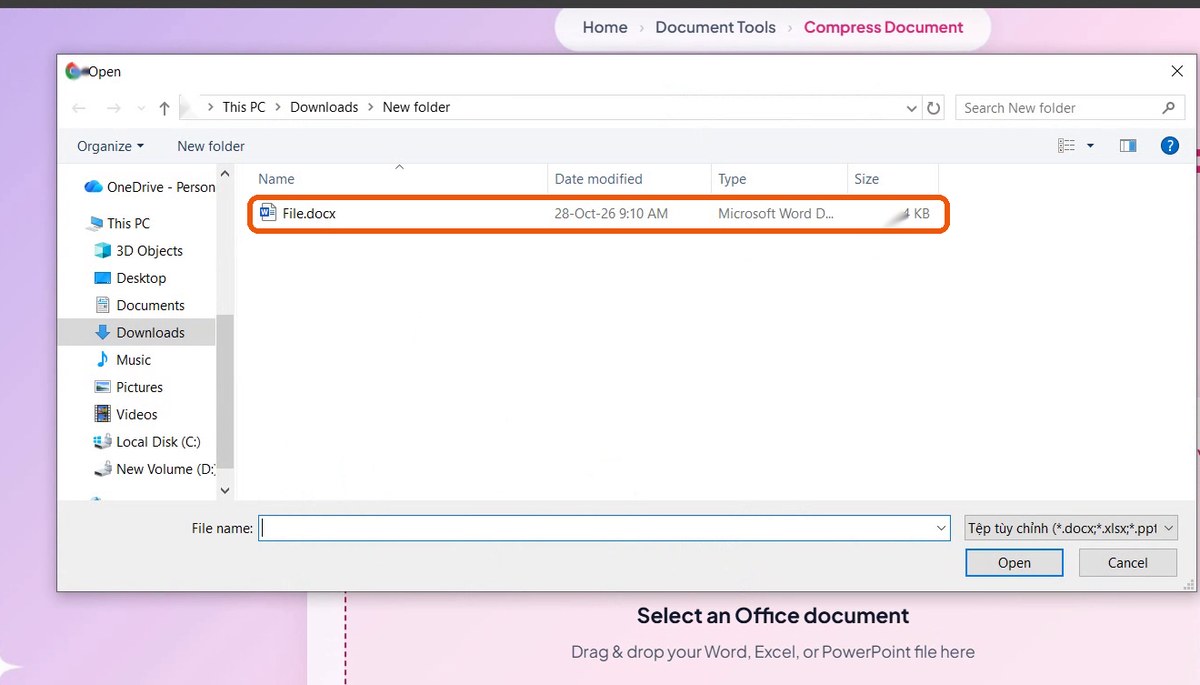Sort by Date modified column
This screenshot has height=685, width=1200.
pos(598,179)
